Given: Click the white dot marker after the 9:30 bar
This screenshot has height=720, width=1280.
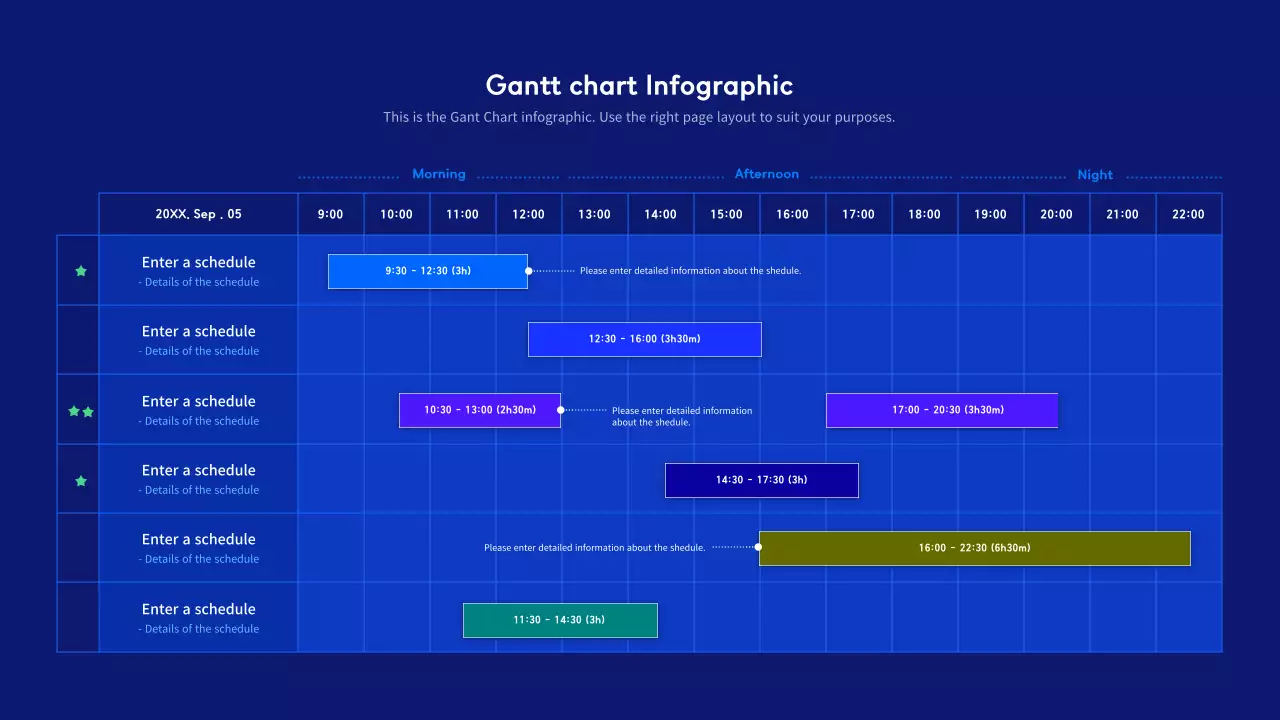Looking at the screenshot, I should 529,270.
